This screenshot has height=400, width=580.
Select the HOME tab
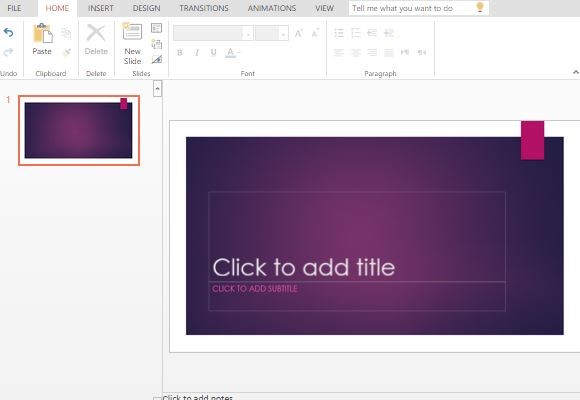57,8
